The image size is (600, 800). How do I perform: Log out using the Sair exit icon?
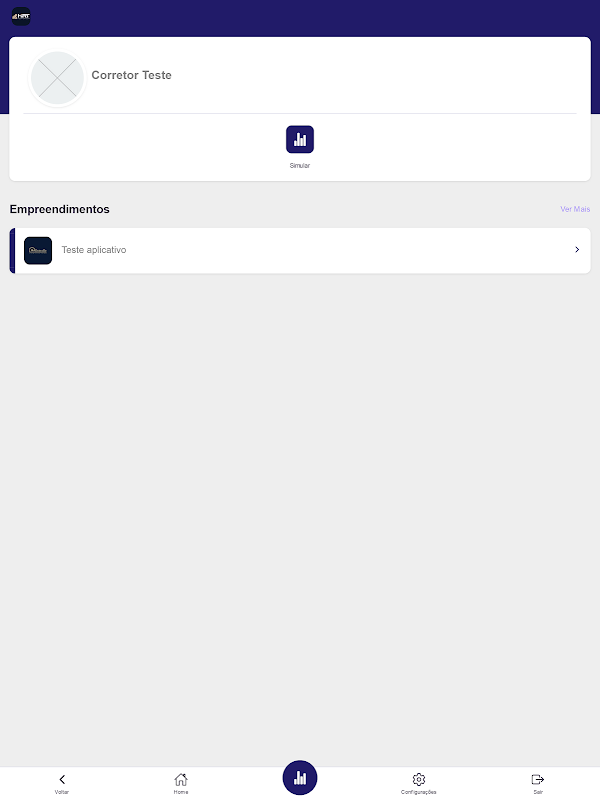tap(538, 779)
